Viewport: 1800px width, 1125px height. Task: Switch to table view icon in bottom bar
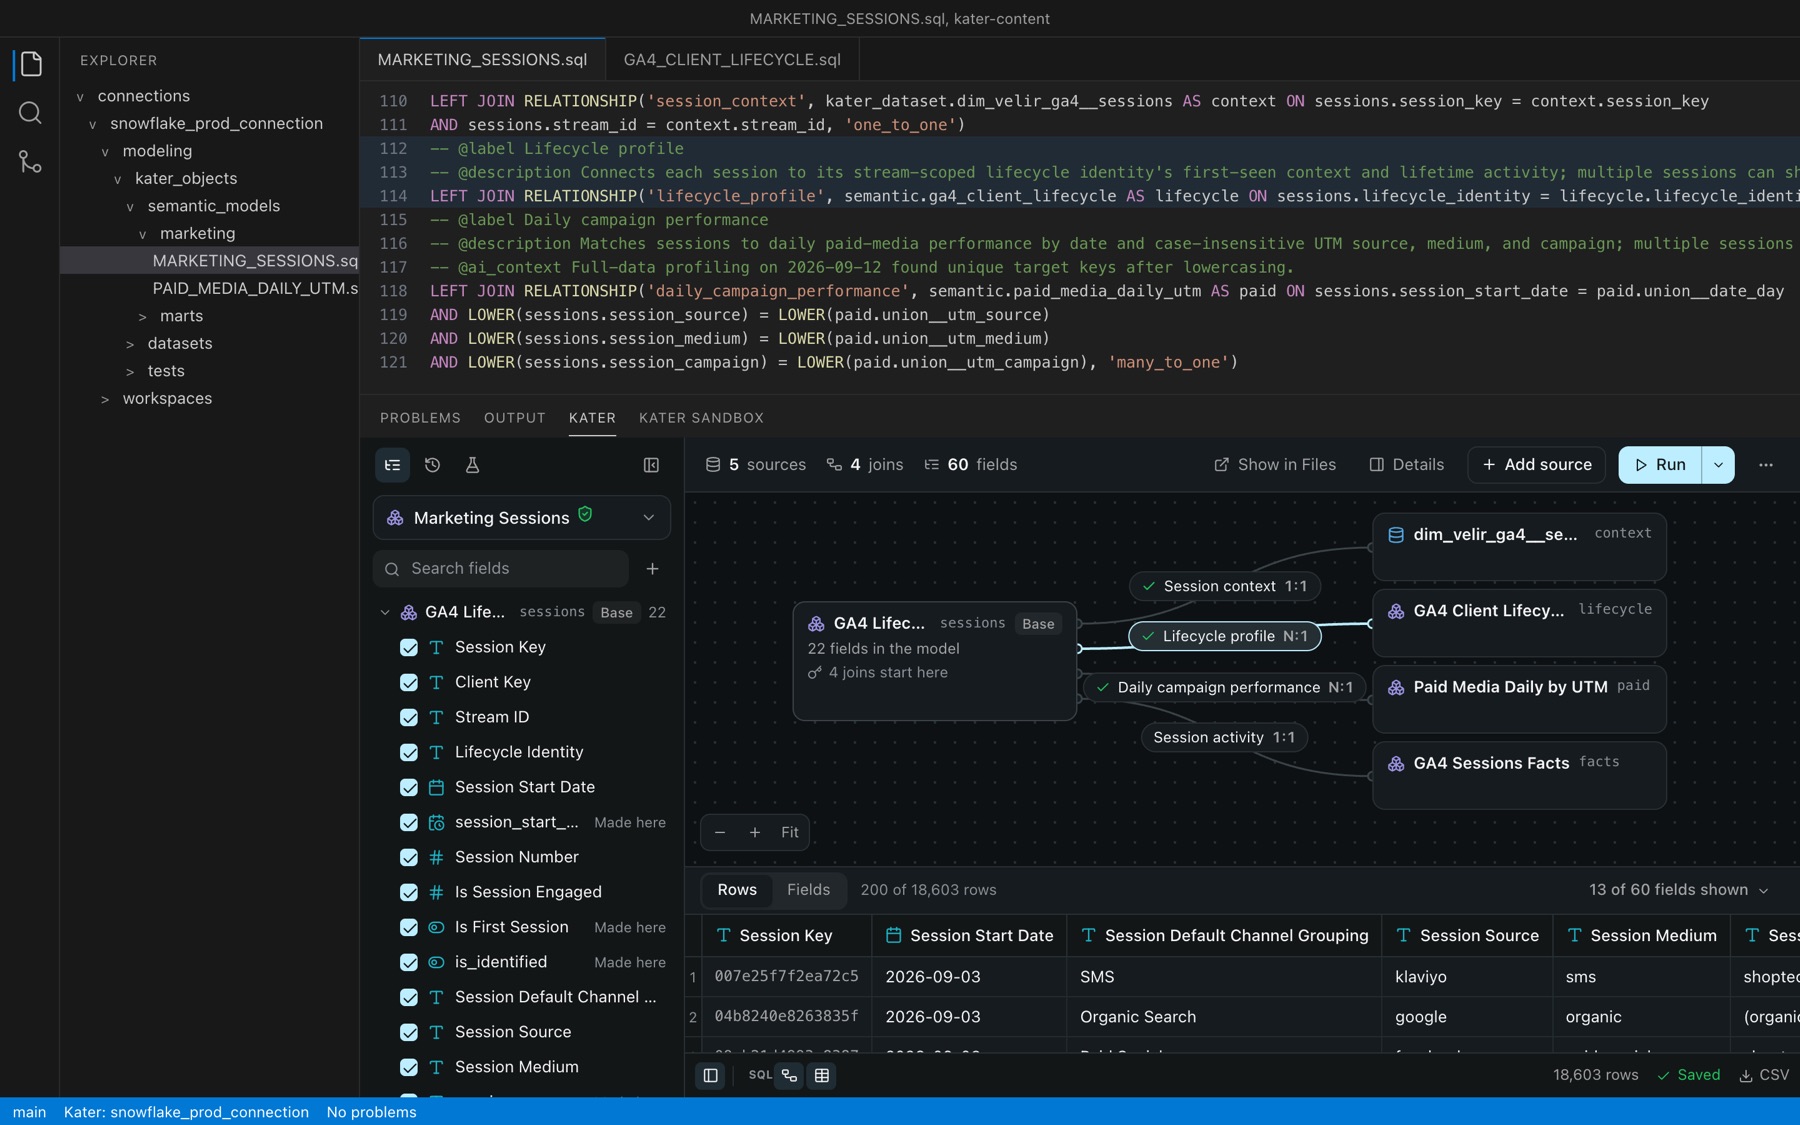click(822, 1076)
